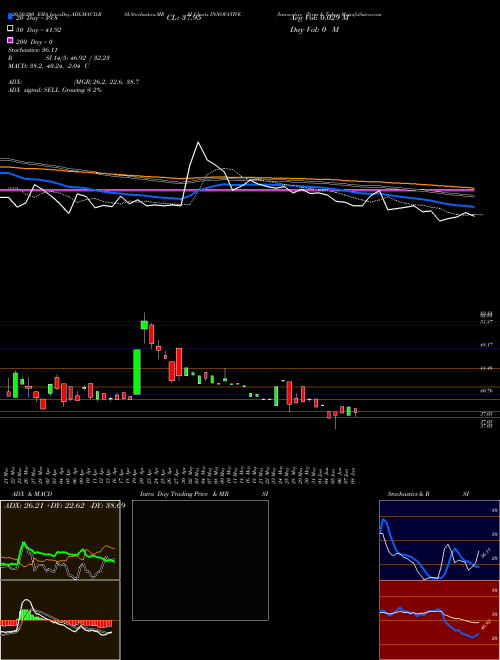500x660 pixels.
Task: Open the ADX indicator sub-chart panel
Action: [x=60, y=540]
